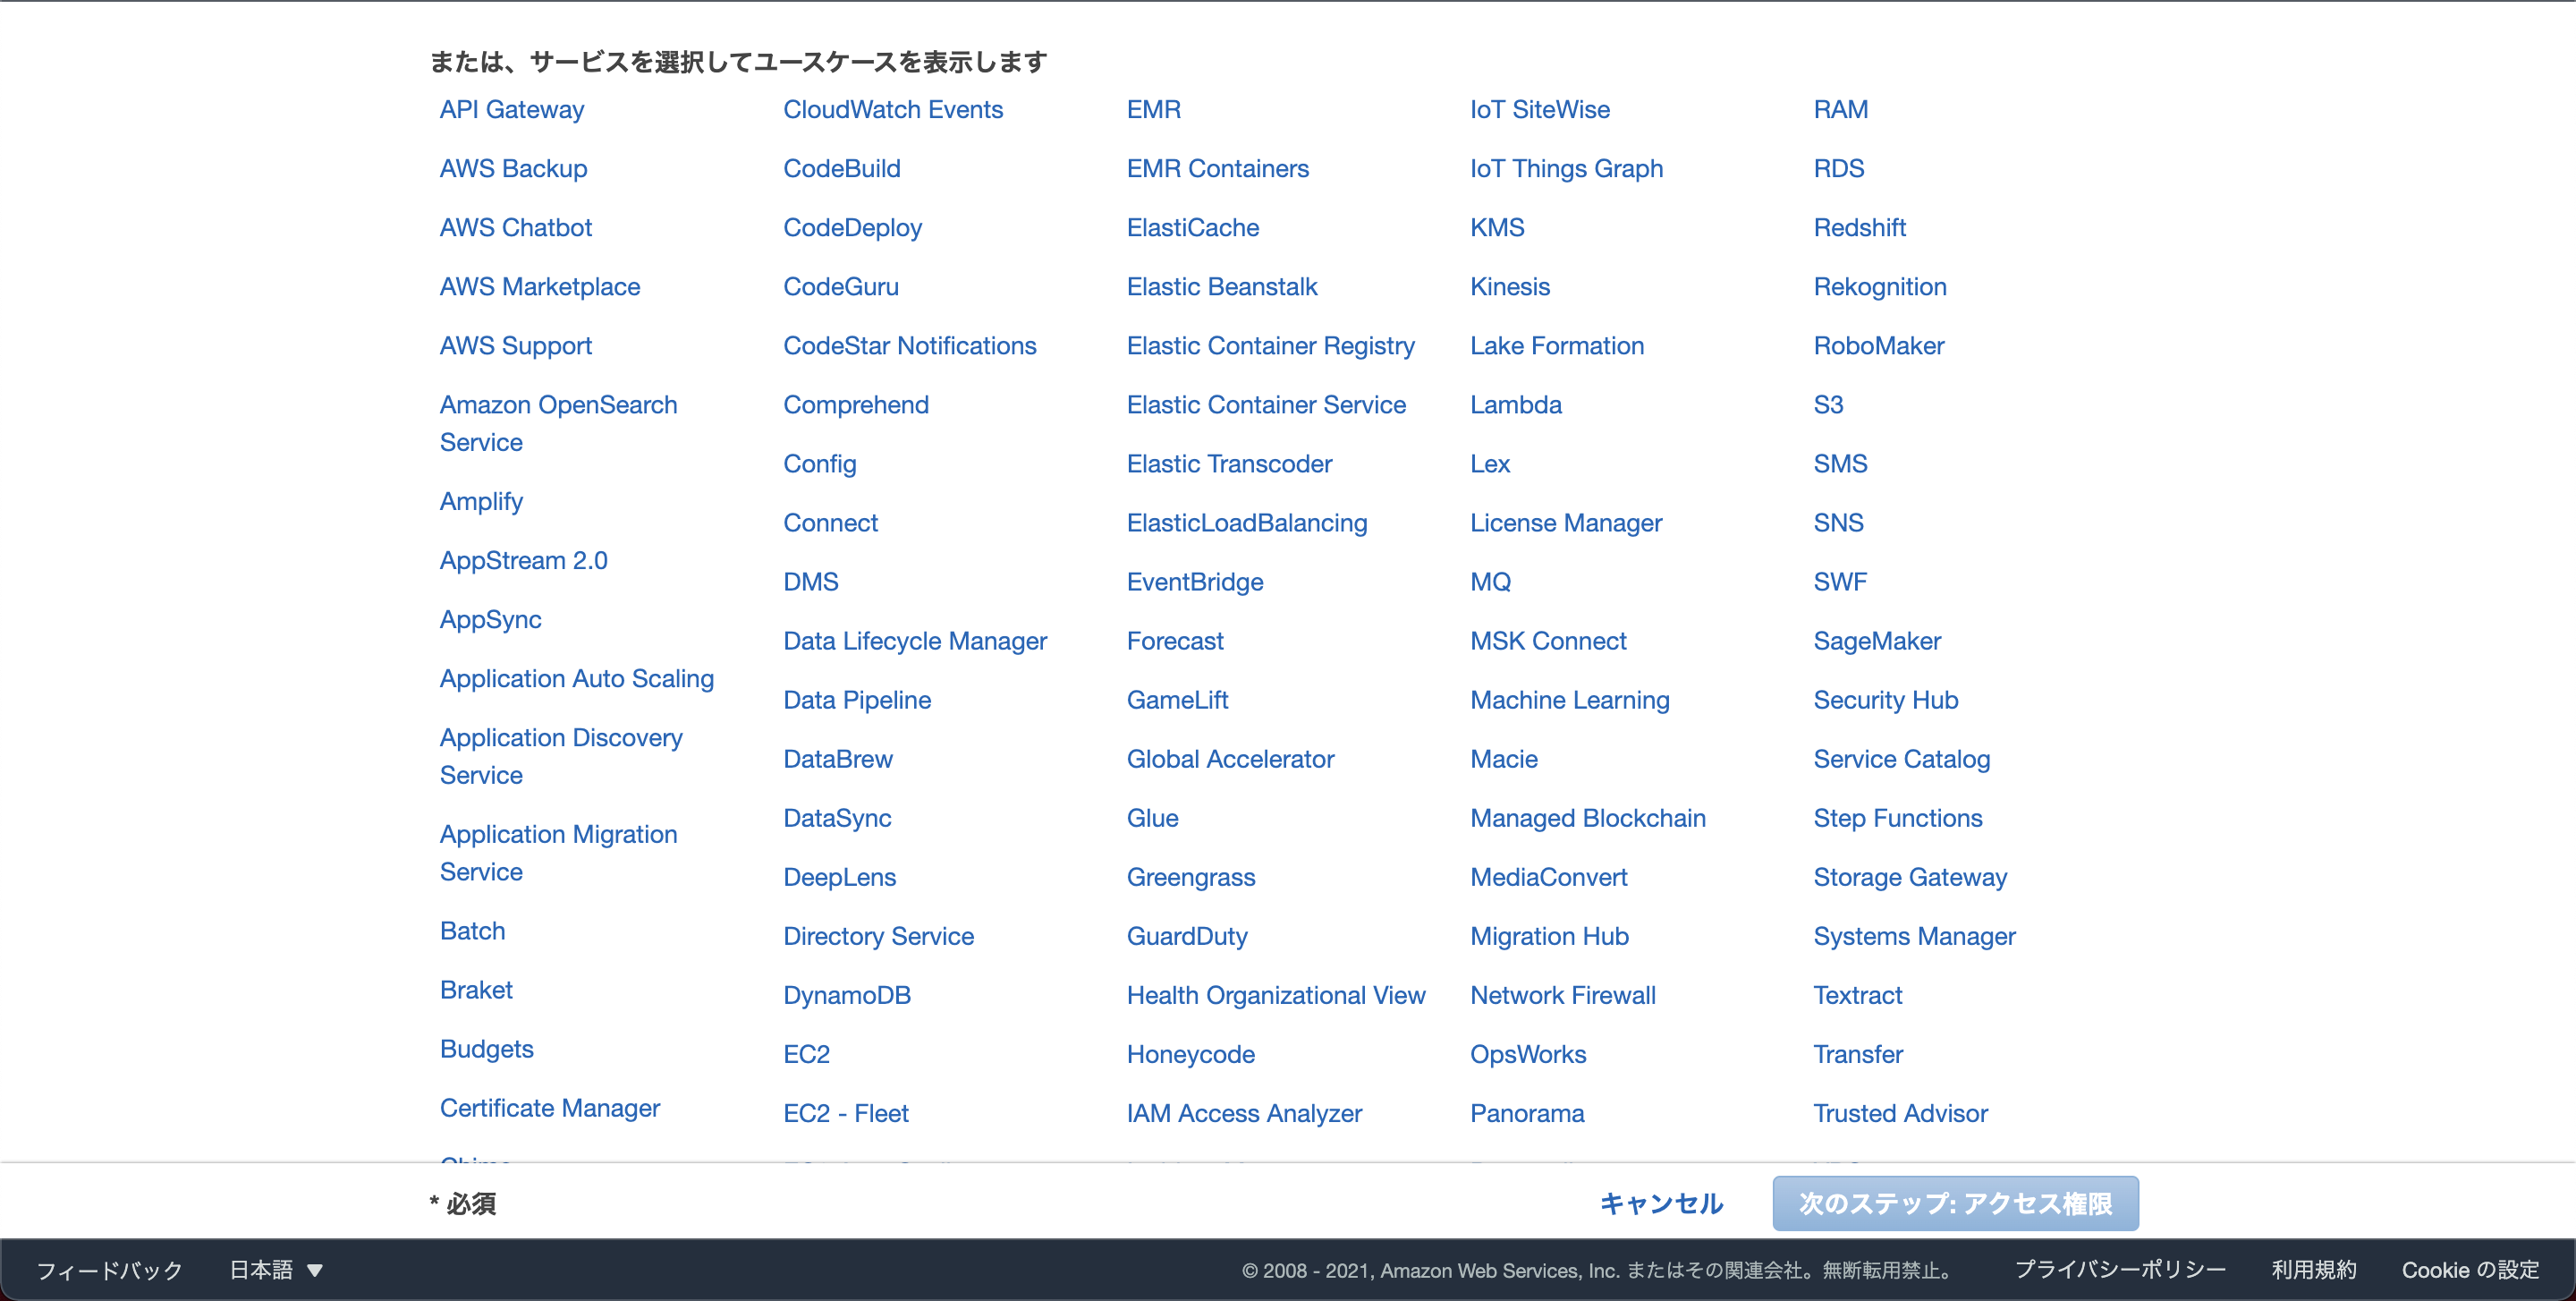2576x1301 pixels.
Task: Pick the SageMaker service link
Action: (1876, 641)
